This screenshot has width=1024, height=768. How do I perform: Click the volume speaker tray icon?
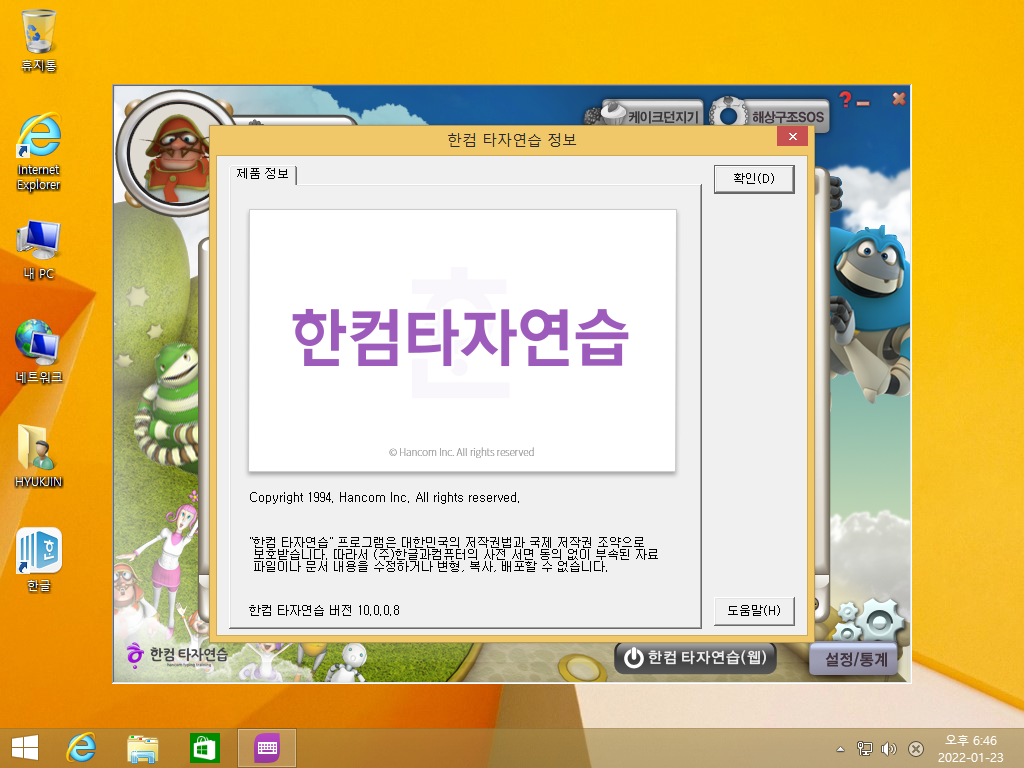click(889, 748)
